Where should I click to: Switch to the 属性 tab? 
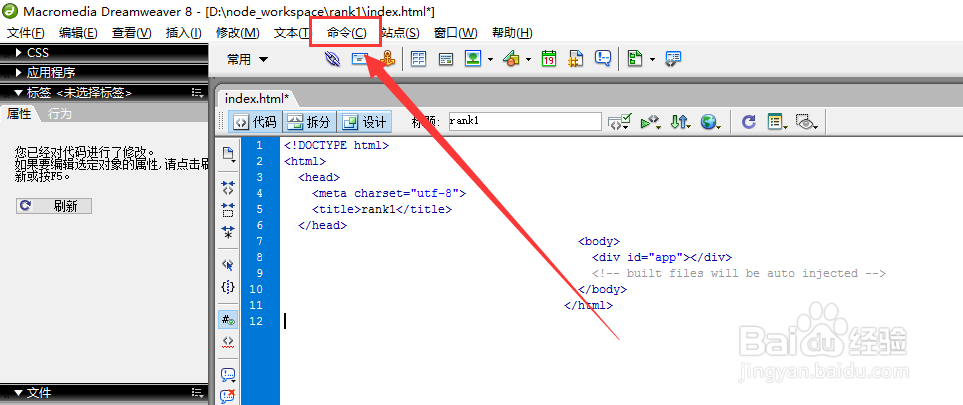[x=18, y=114]
